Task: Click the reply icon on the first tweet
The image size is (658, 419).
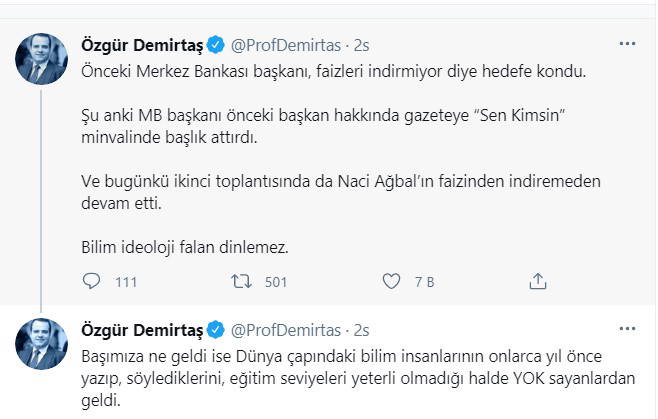Action: (x=91, y=281)
